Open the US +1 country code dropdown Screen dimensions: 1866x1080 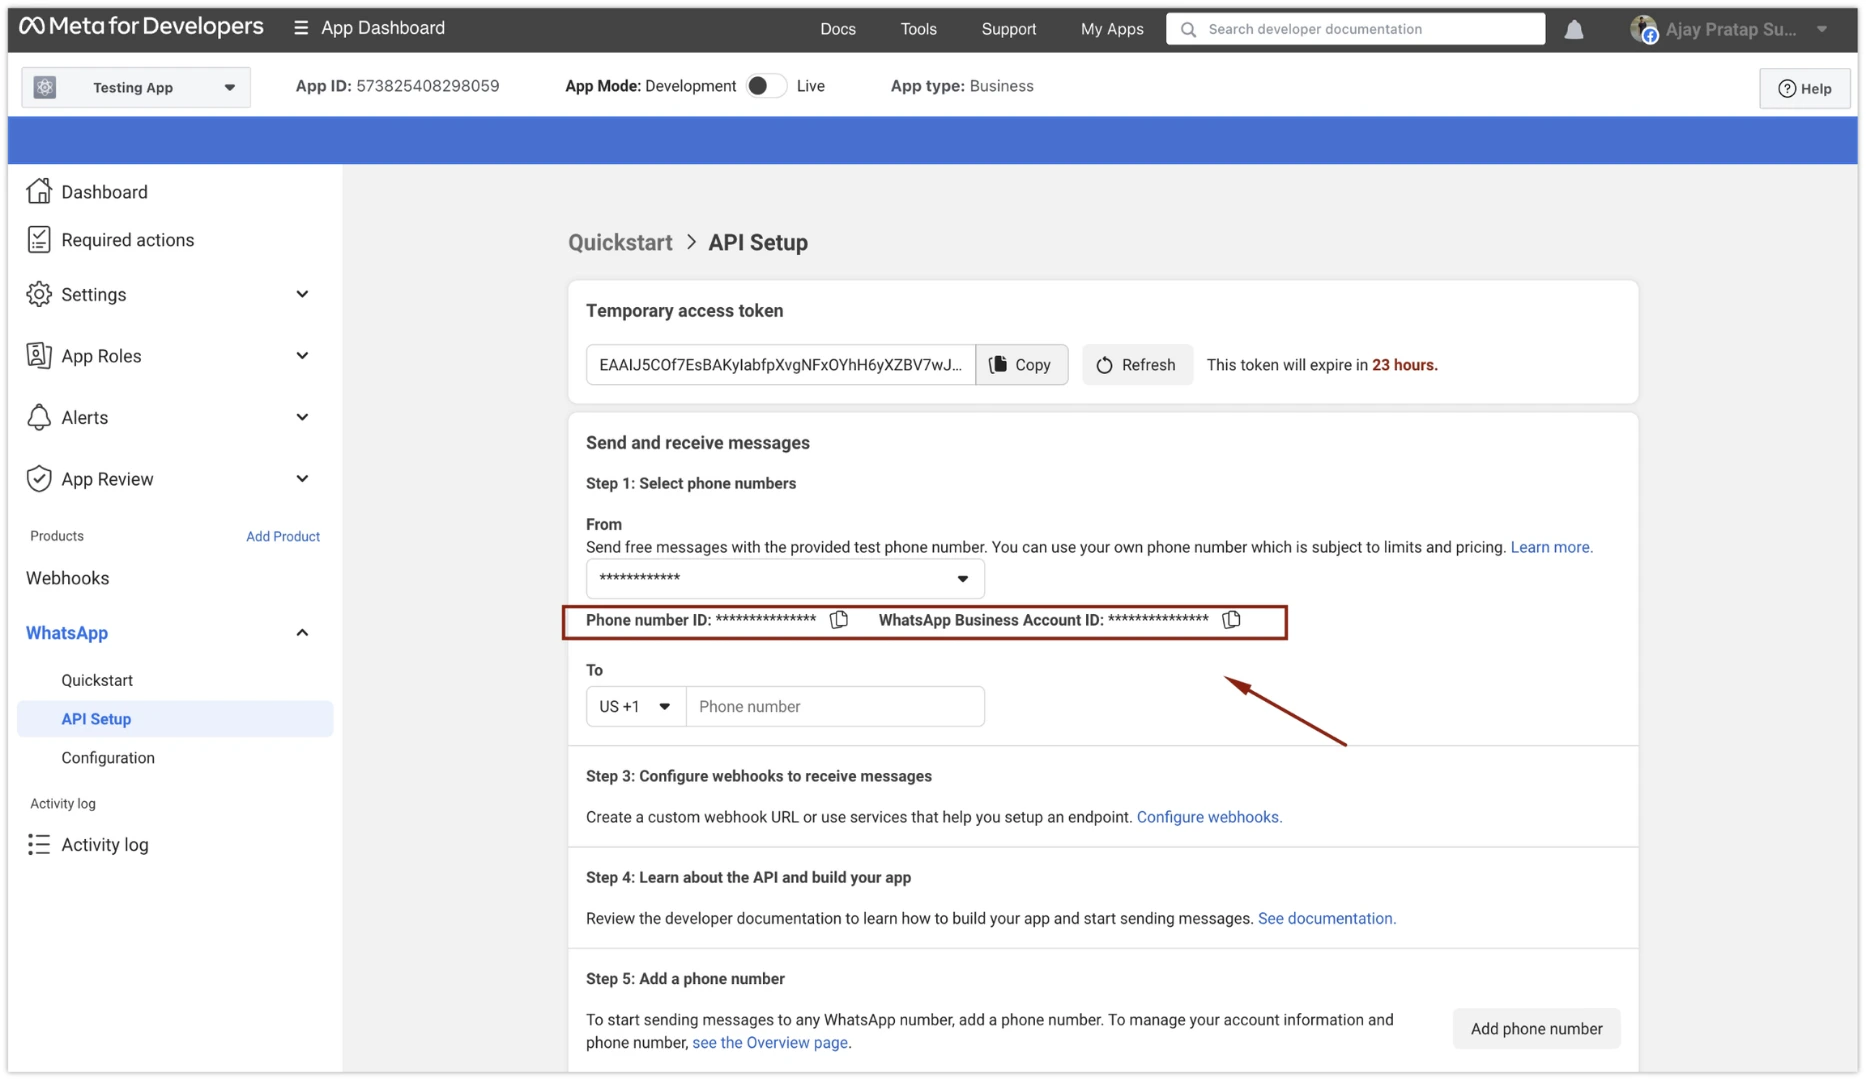pos(636,706)
